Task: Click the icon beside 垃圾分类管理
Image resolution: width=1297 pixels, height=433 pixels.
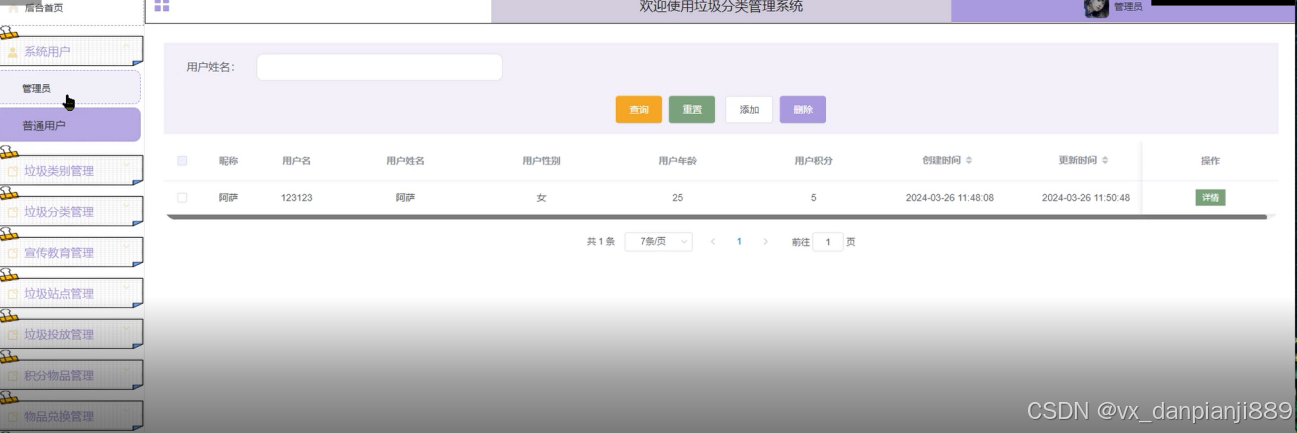Action: (x=13, y=212)
